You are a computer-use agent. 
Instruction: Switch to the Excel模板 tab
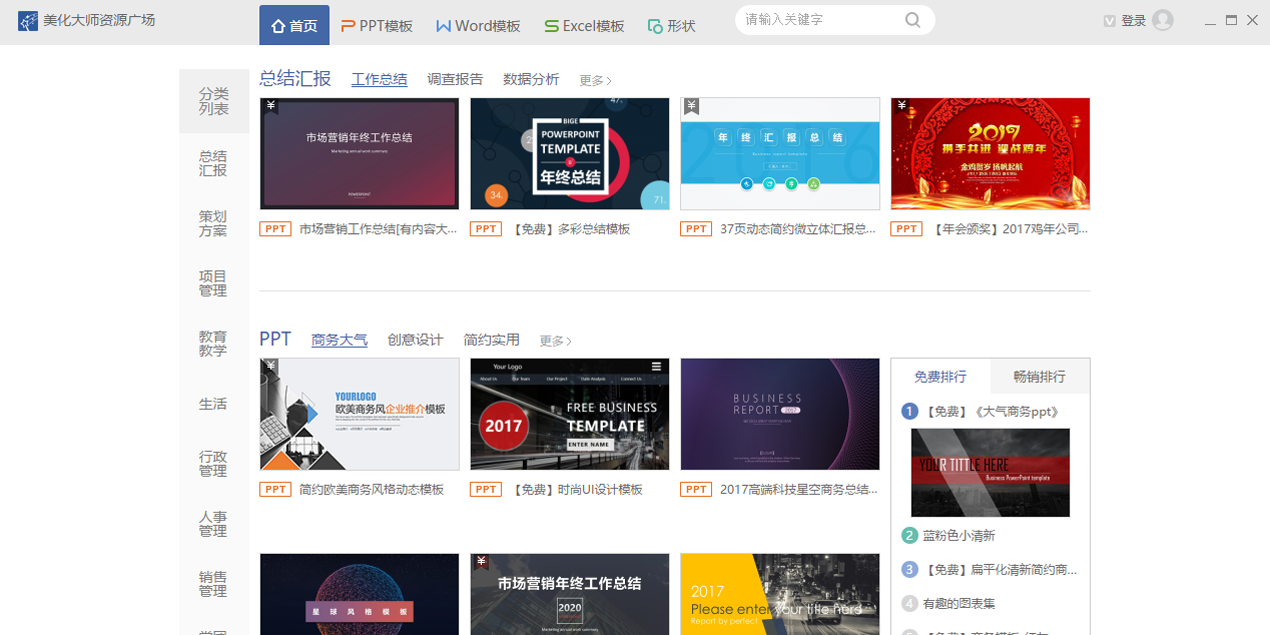[584, 26]
